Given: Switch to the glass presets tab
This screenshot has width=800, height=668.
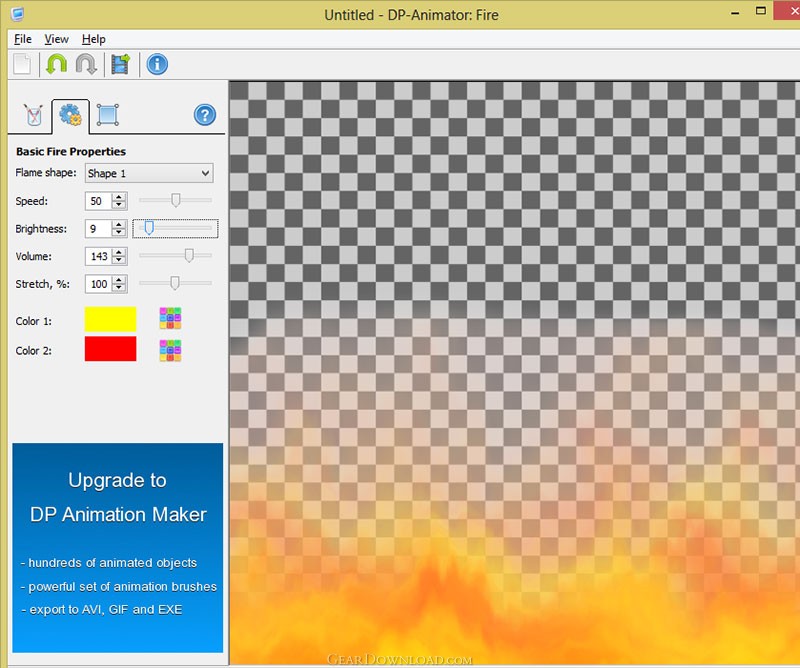Looking at the screenshot, I should coord(34,115).
